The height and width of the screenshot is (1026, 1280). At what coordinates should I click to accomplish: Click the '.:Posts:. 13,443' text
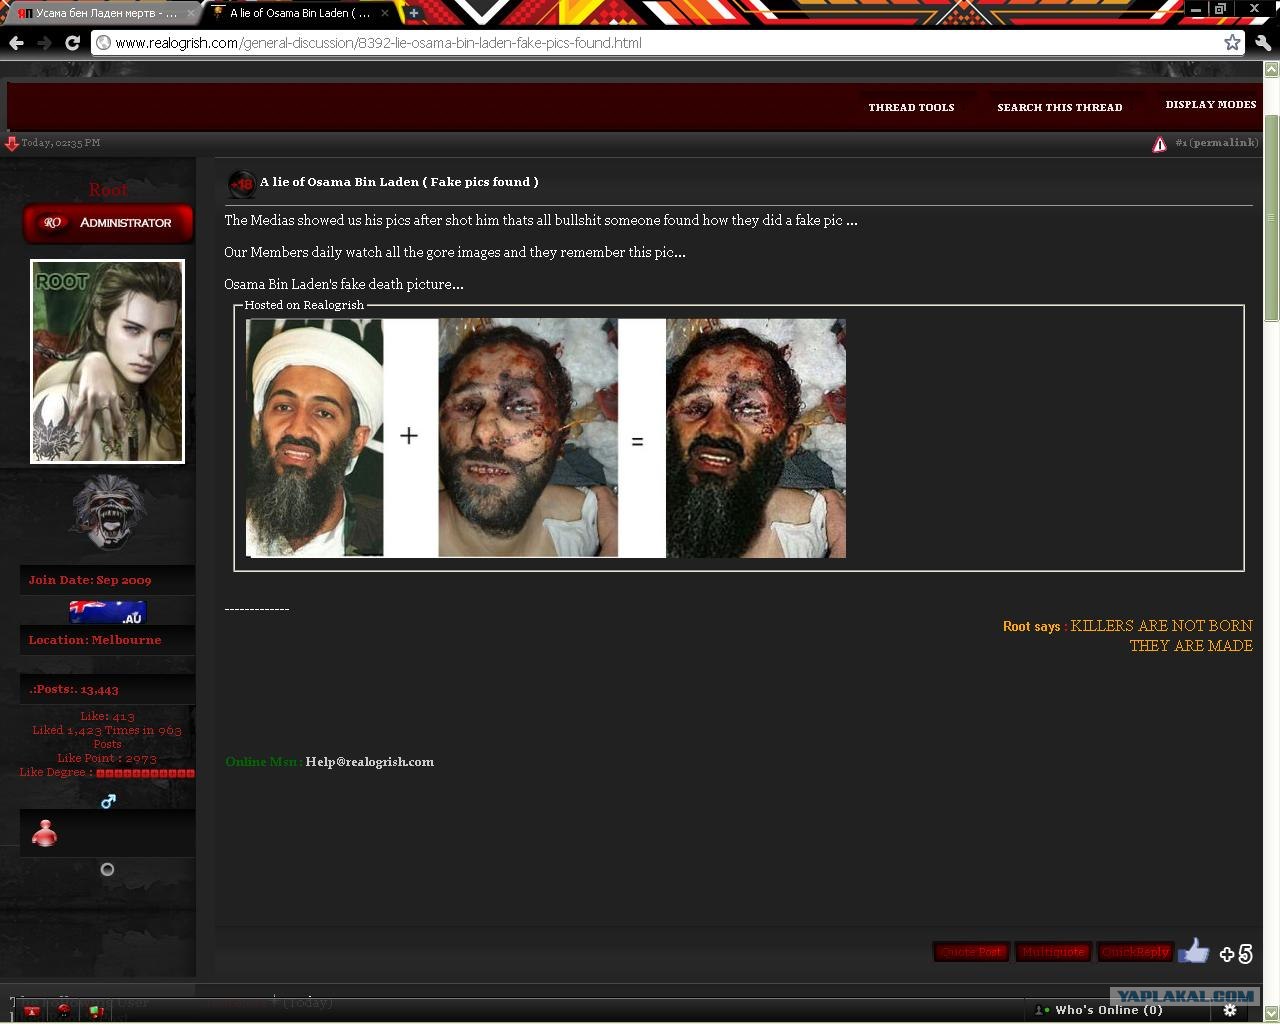74,690
